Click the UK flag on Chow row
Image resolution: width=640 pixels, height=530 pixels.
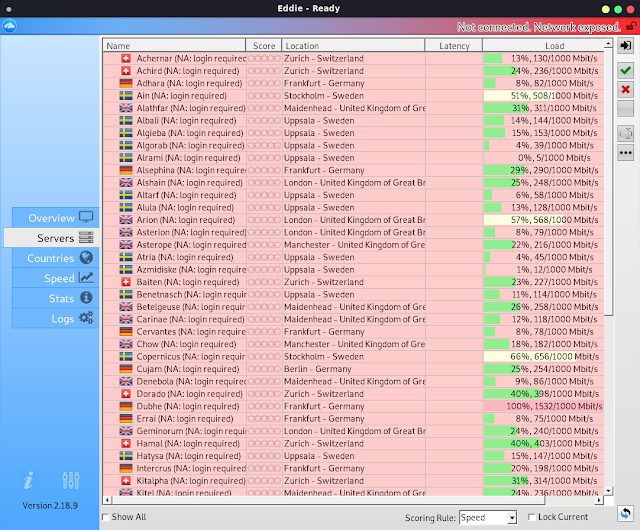[126, 344]
